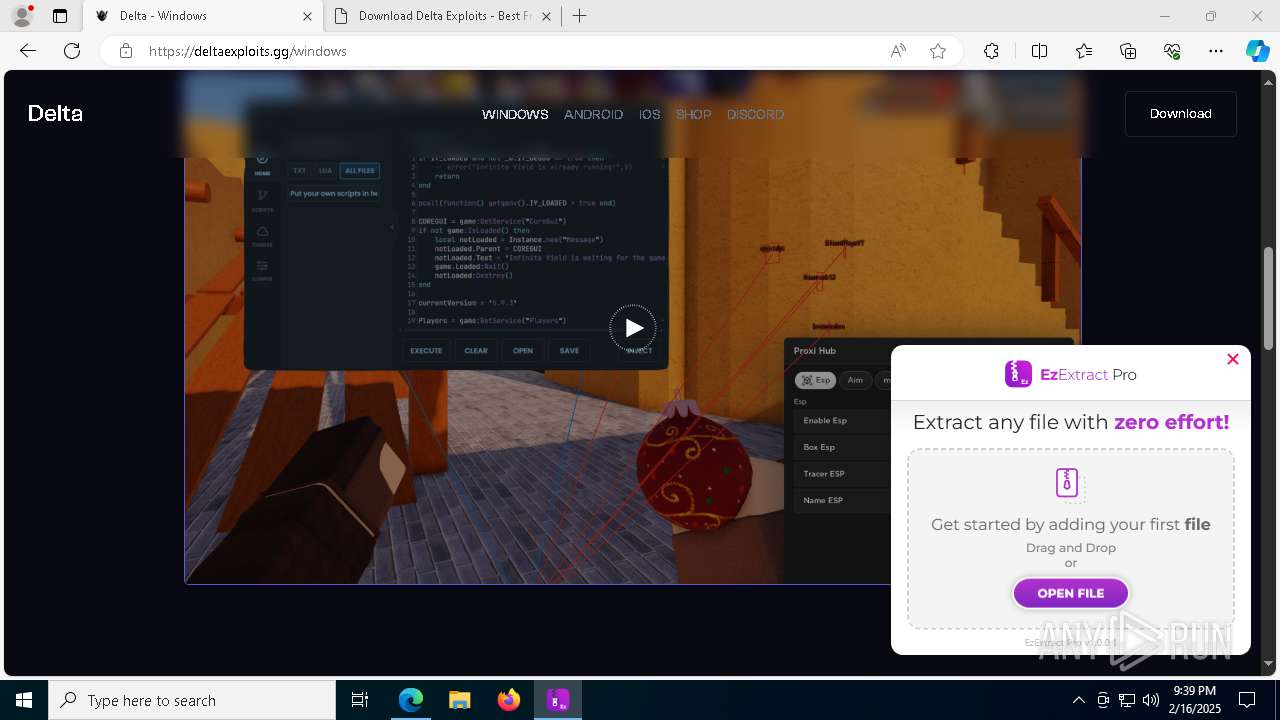Open the notification center icon
The width and height of the screenshot is (1280, 720).
pos(1247,700)
